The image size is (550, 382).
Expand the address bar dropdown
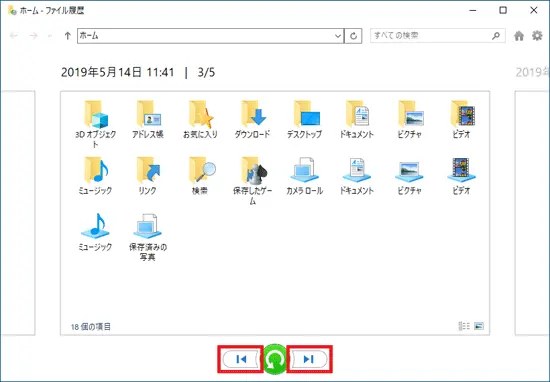click(x=338, y=36)
